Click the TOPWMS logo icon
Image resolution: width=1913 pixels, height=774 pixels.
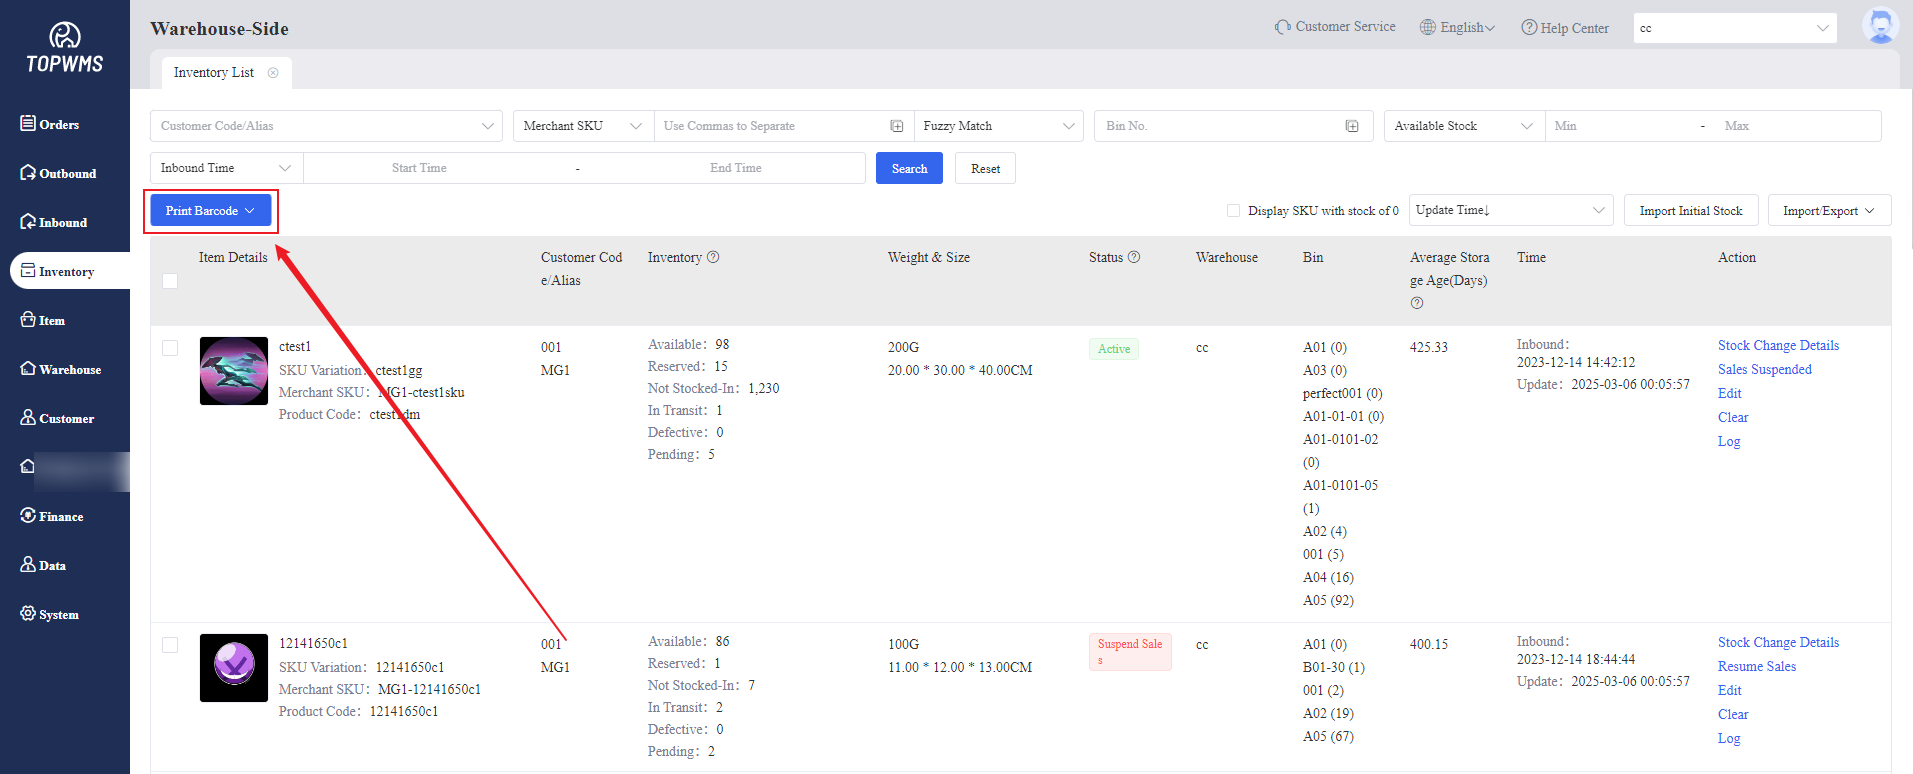click(65, 37)
